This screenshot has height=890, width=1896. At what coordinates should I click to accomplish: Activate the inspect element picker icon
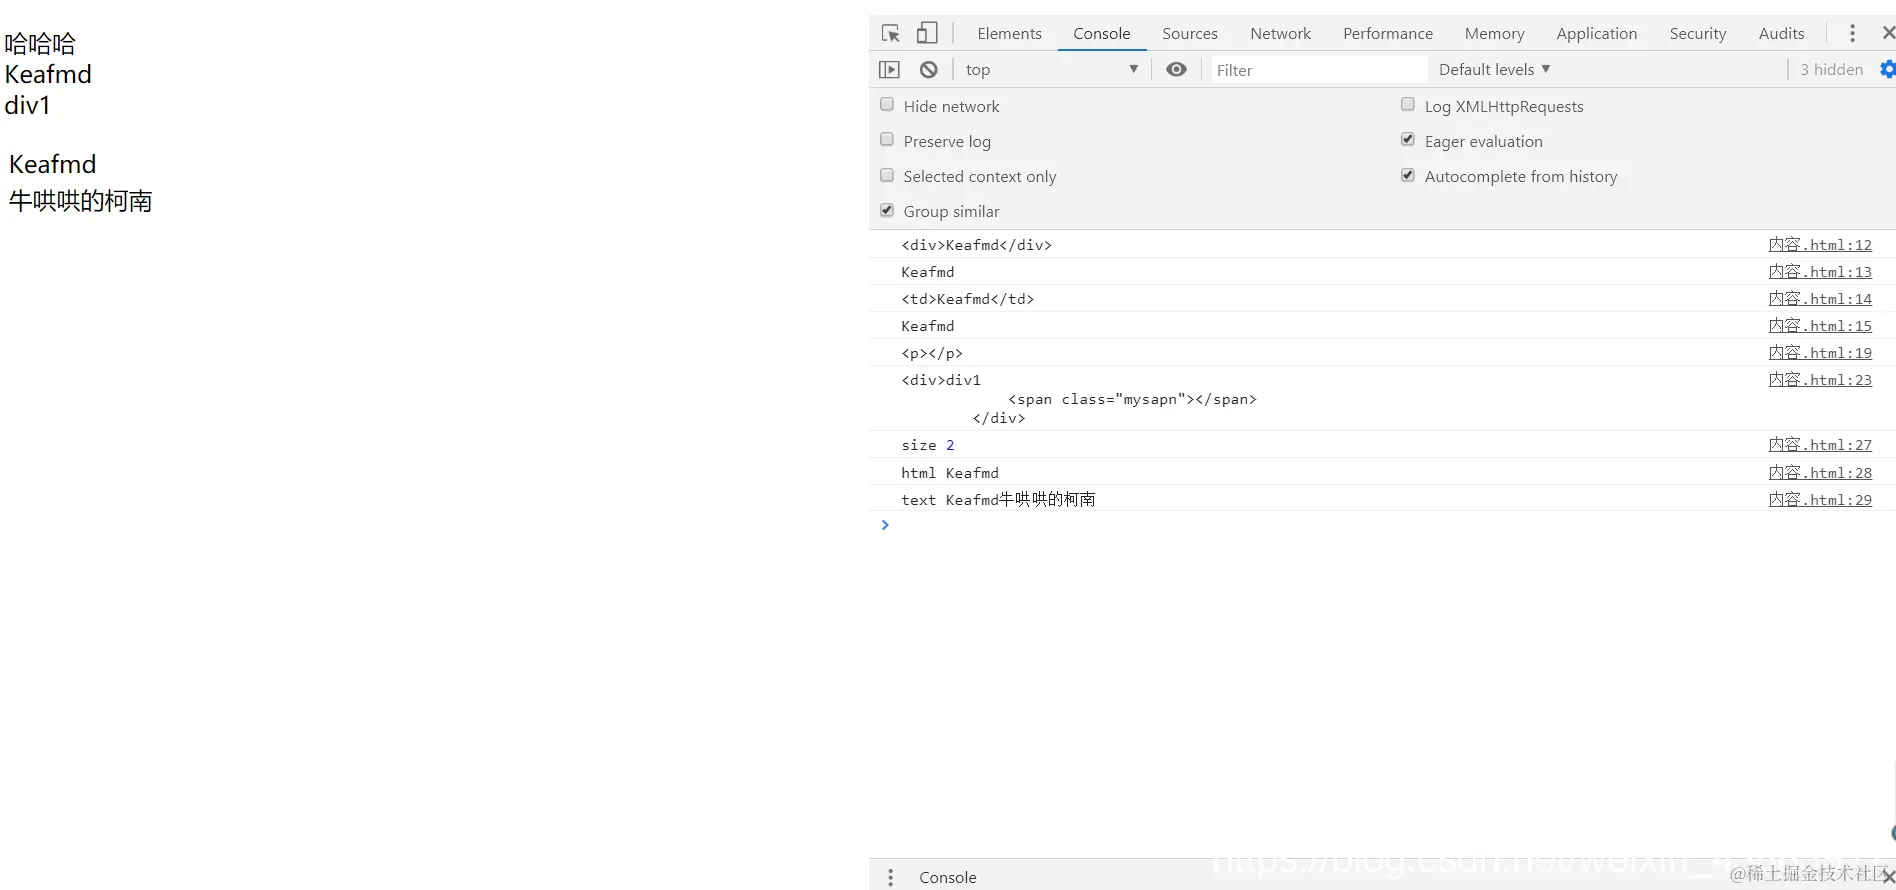pos(891,33)
